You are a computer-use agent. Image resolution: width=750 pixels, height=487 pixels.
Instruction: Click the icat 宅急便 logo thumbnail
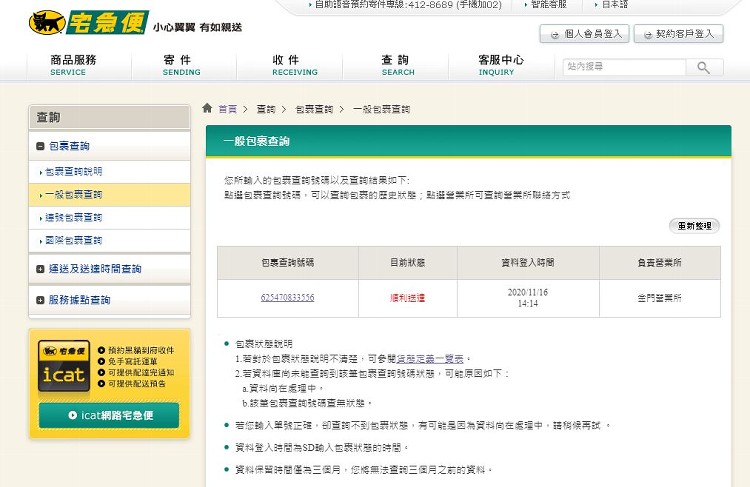(x=64, y=366)
